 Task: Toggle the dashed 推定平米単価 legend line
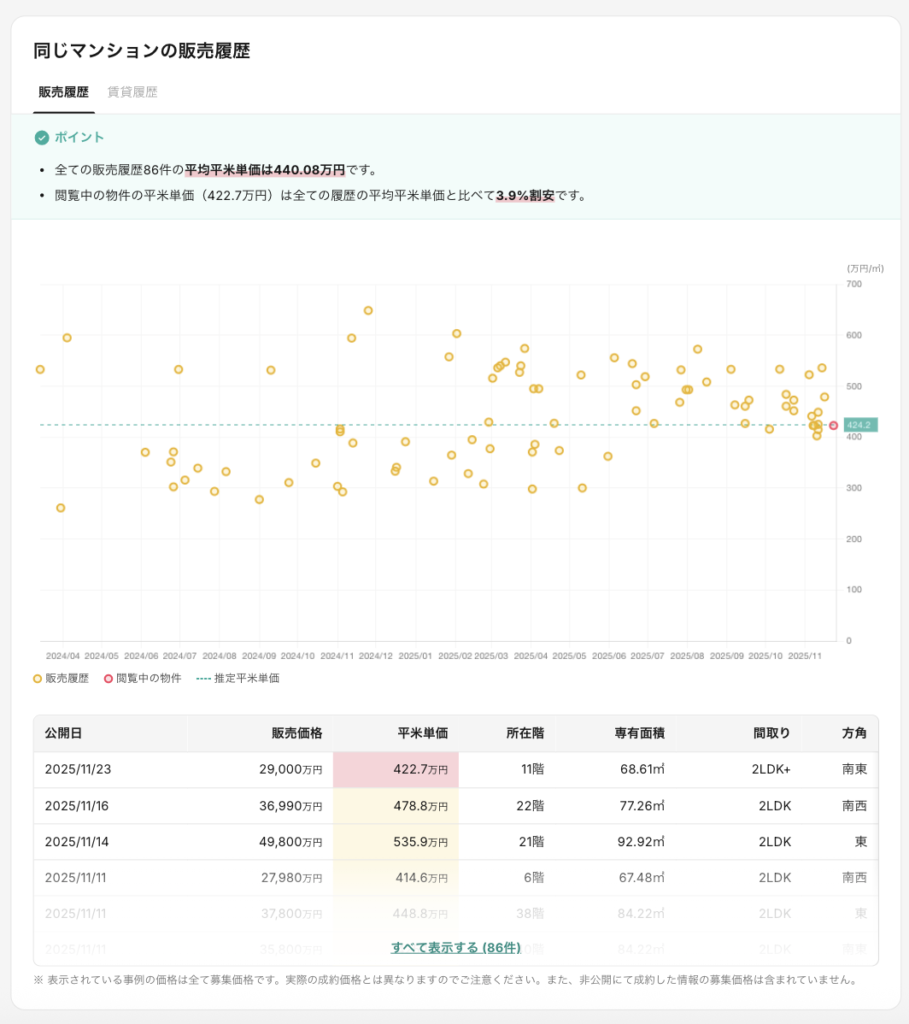(203, 678)
